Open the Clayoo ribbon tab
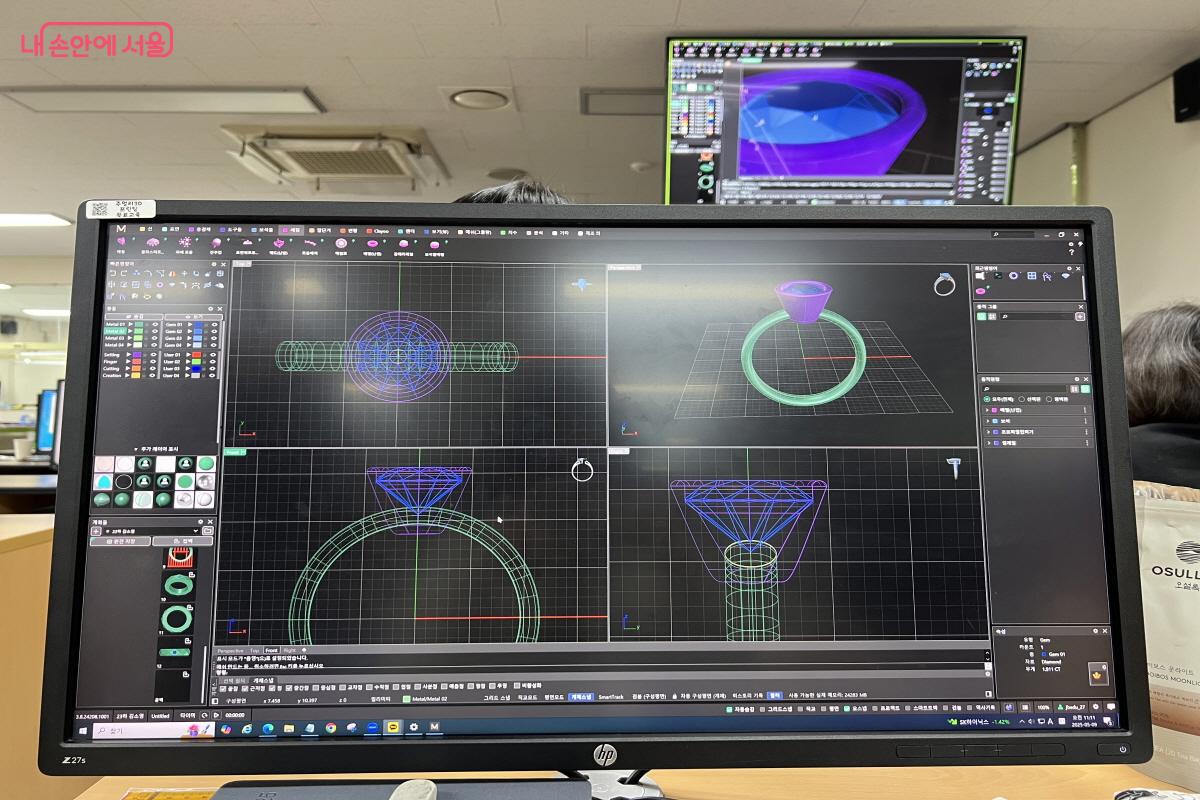This screenshot has height=800, width=1200. point(381,231)
